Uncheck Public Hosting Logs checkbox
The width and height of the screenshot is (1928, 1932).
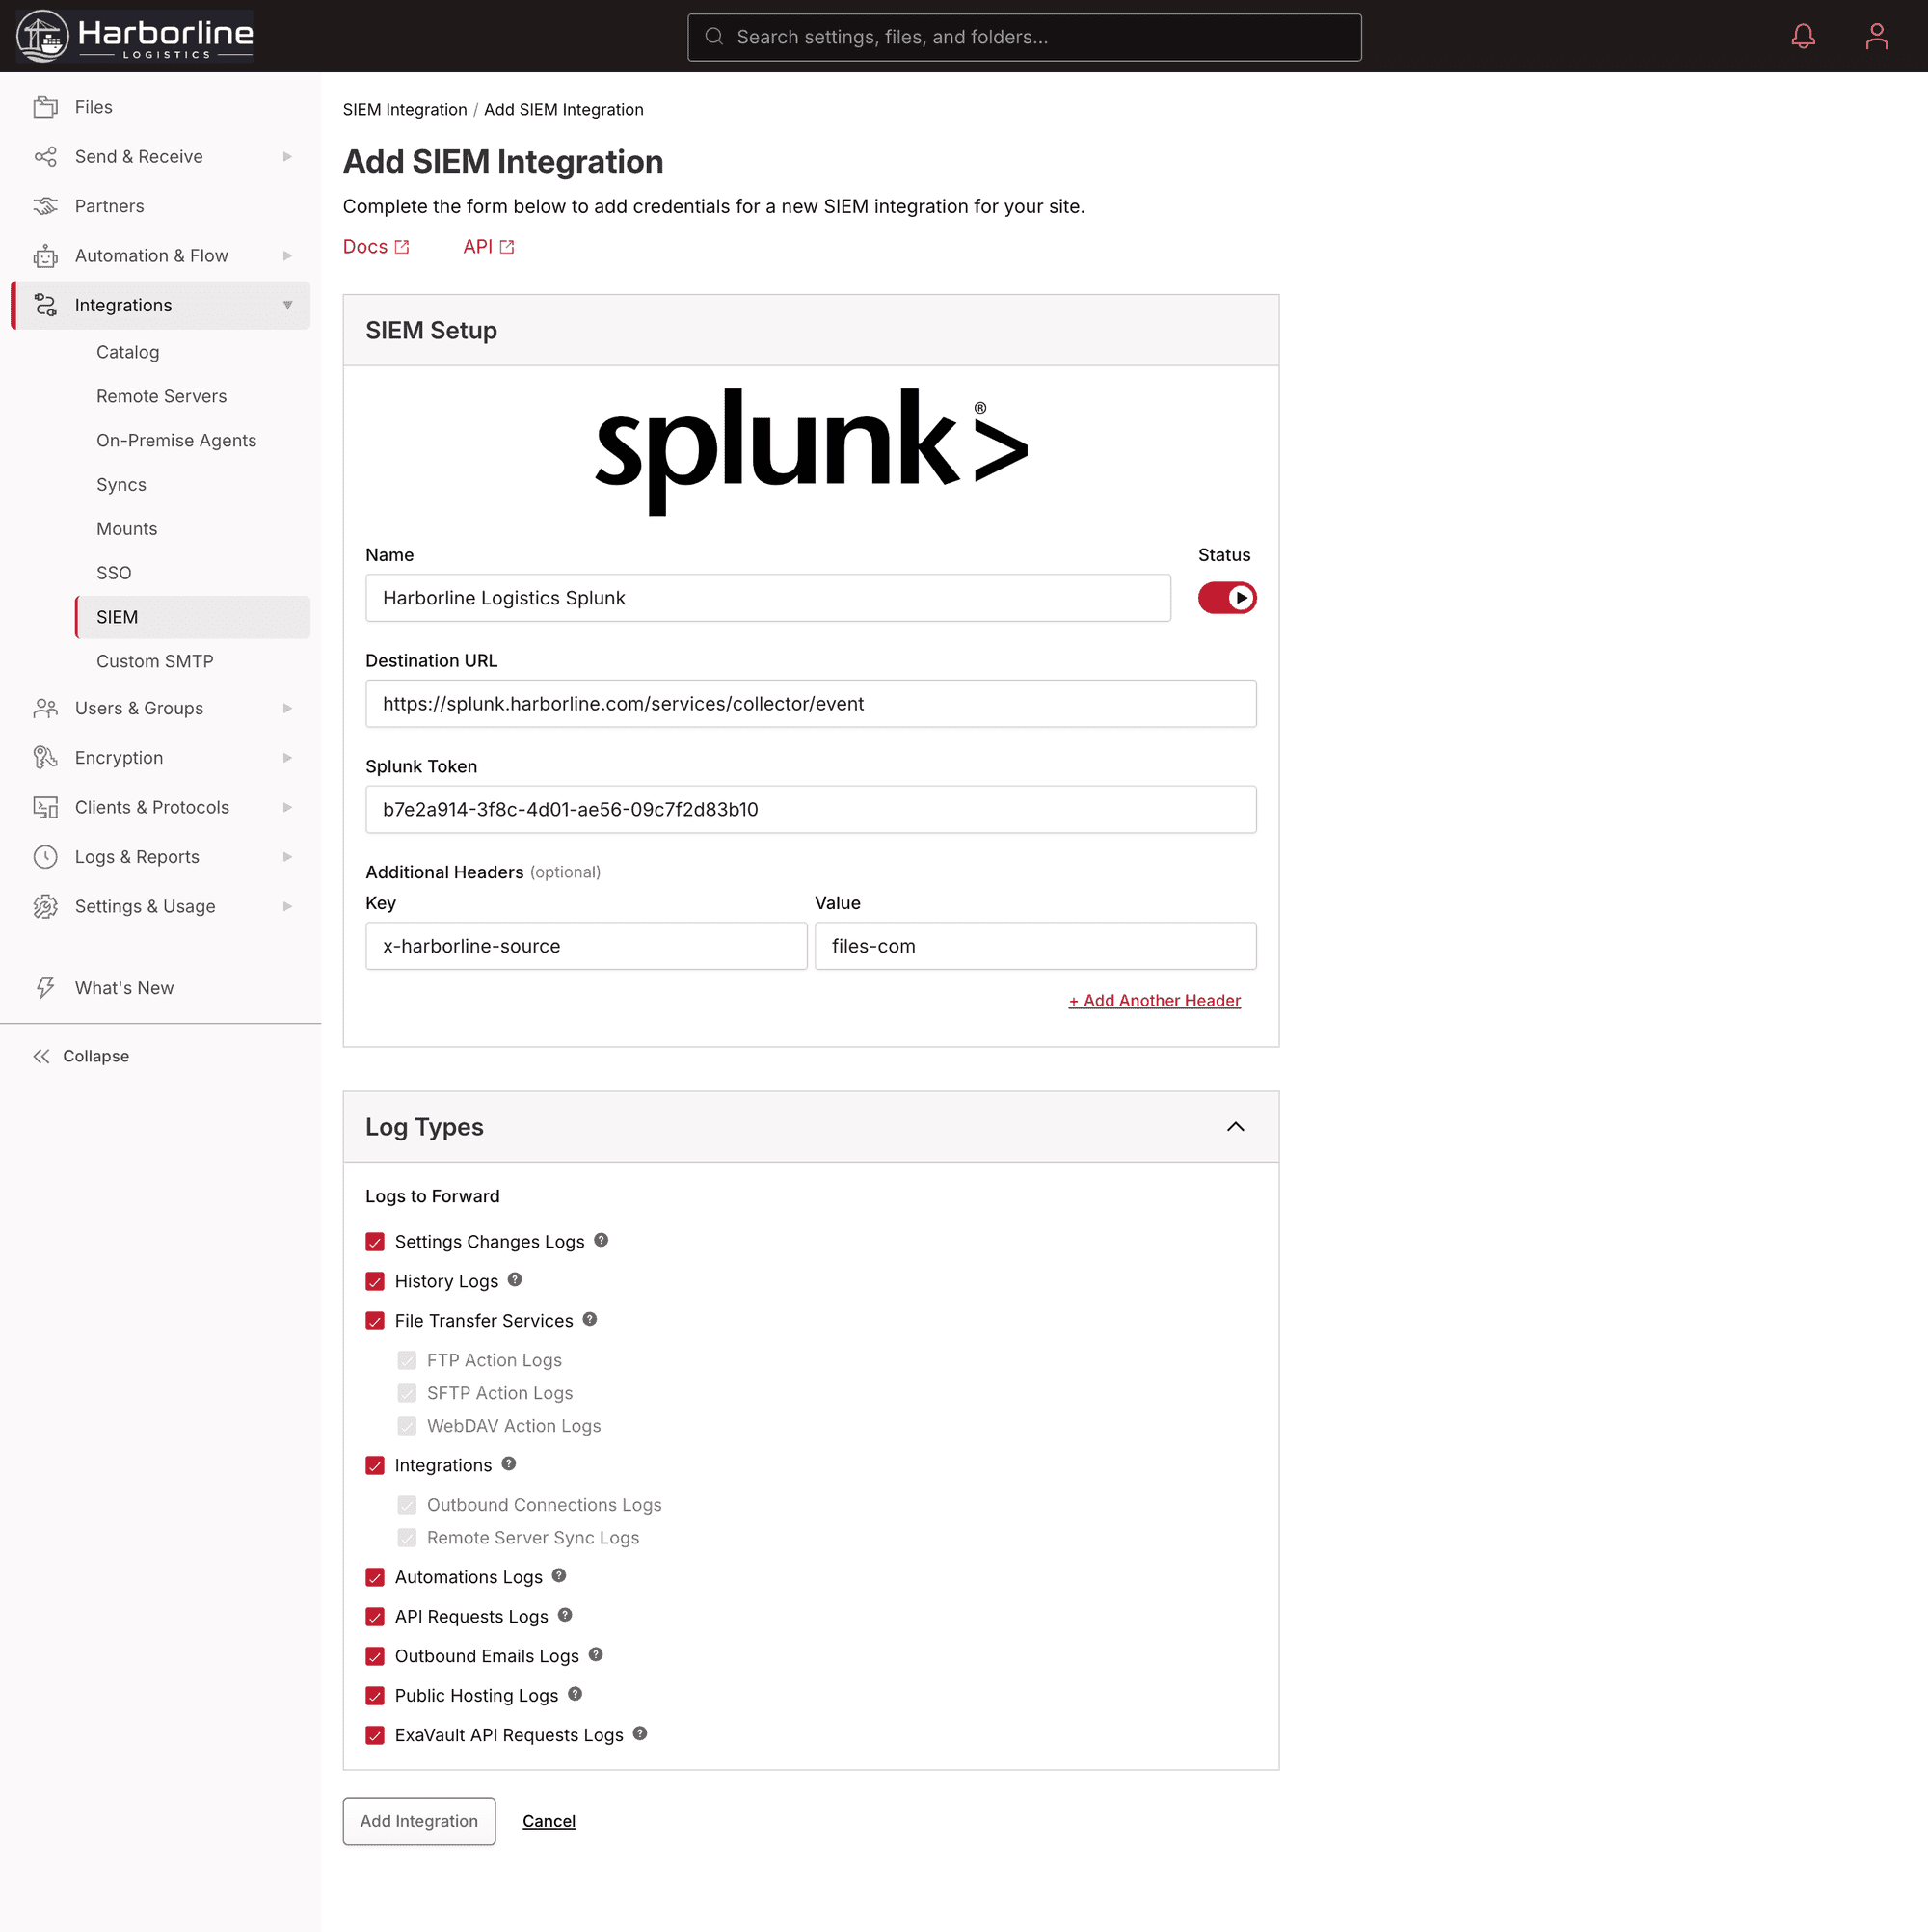[x=375, y=1696]
